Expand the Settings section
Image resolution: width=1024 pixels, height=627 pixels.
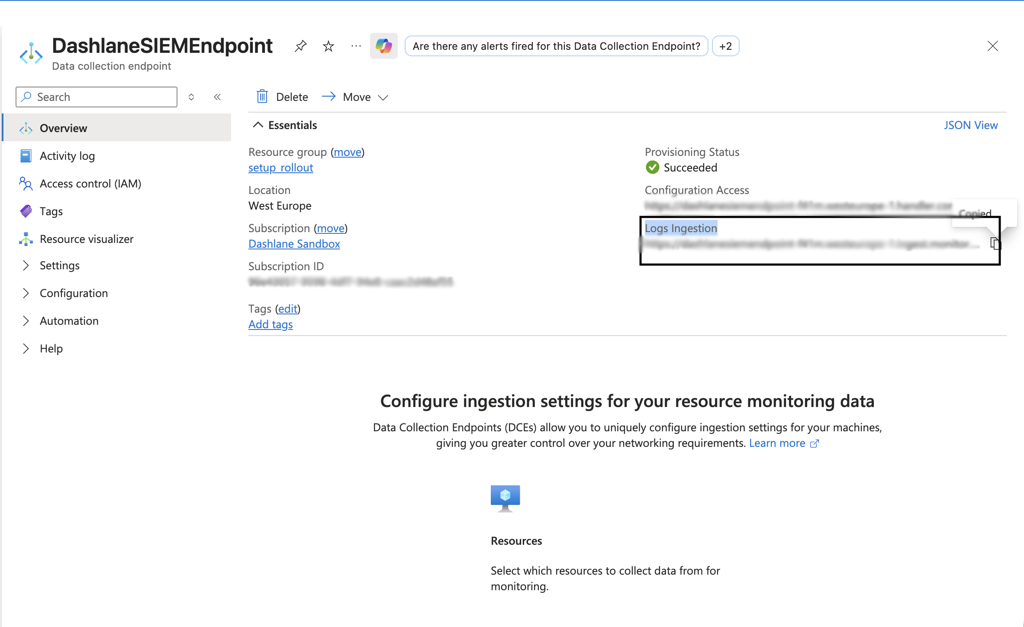[x=25, y=265]
